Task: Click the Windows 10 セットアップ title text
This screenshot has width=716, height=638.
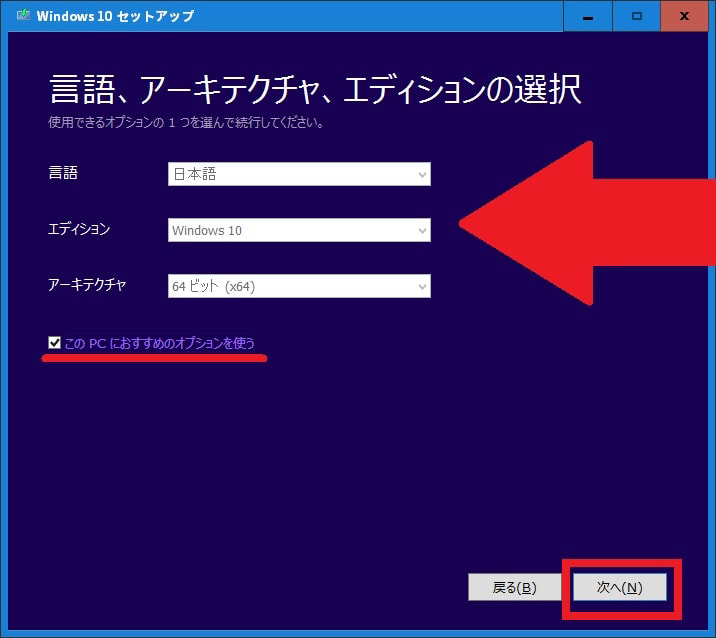Action: click(115, 16)
